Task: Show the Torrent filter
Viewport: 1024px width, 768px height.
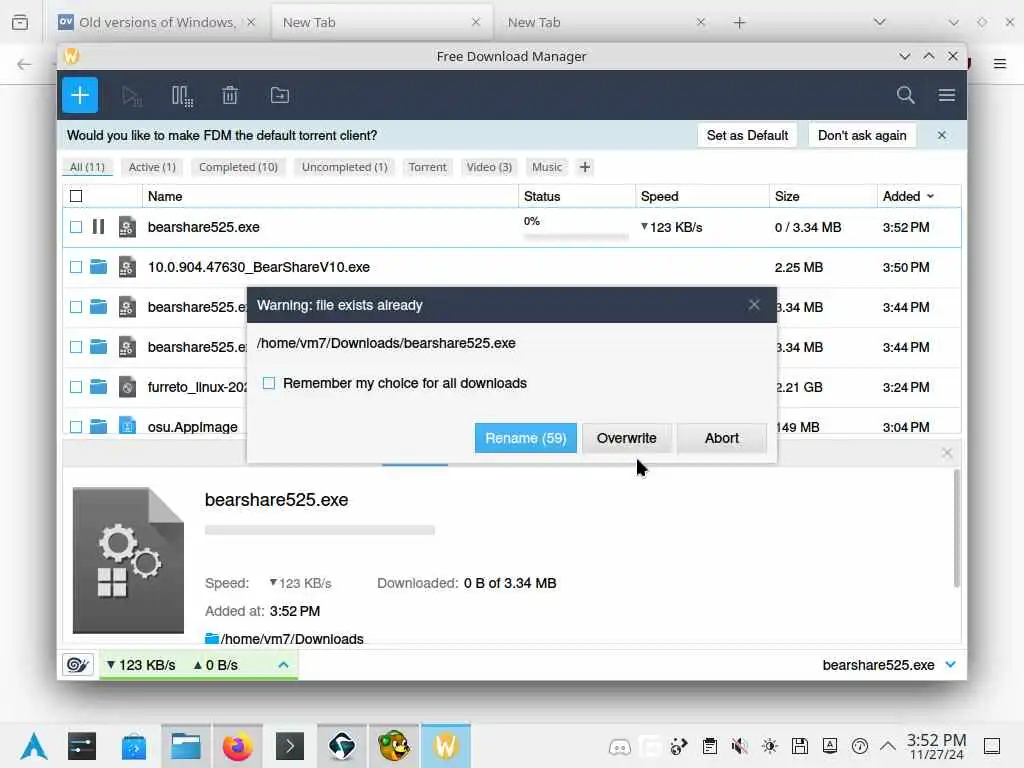Action: point(428,167)
